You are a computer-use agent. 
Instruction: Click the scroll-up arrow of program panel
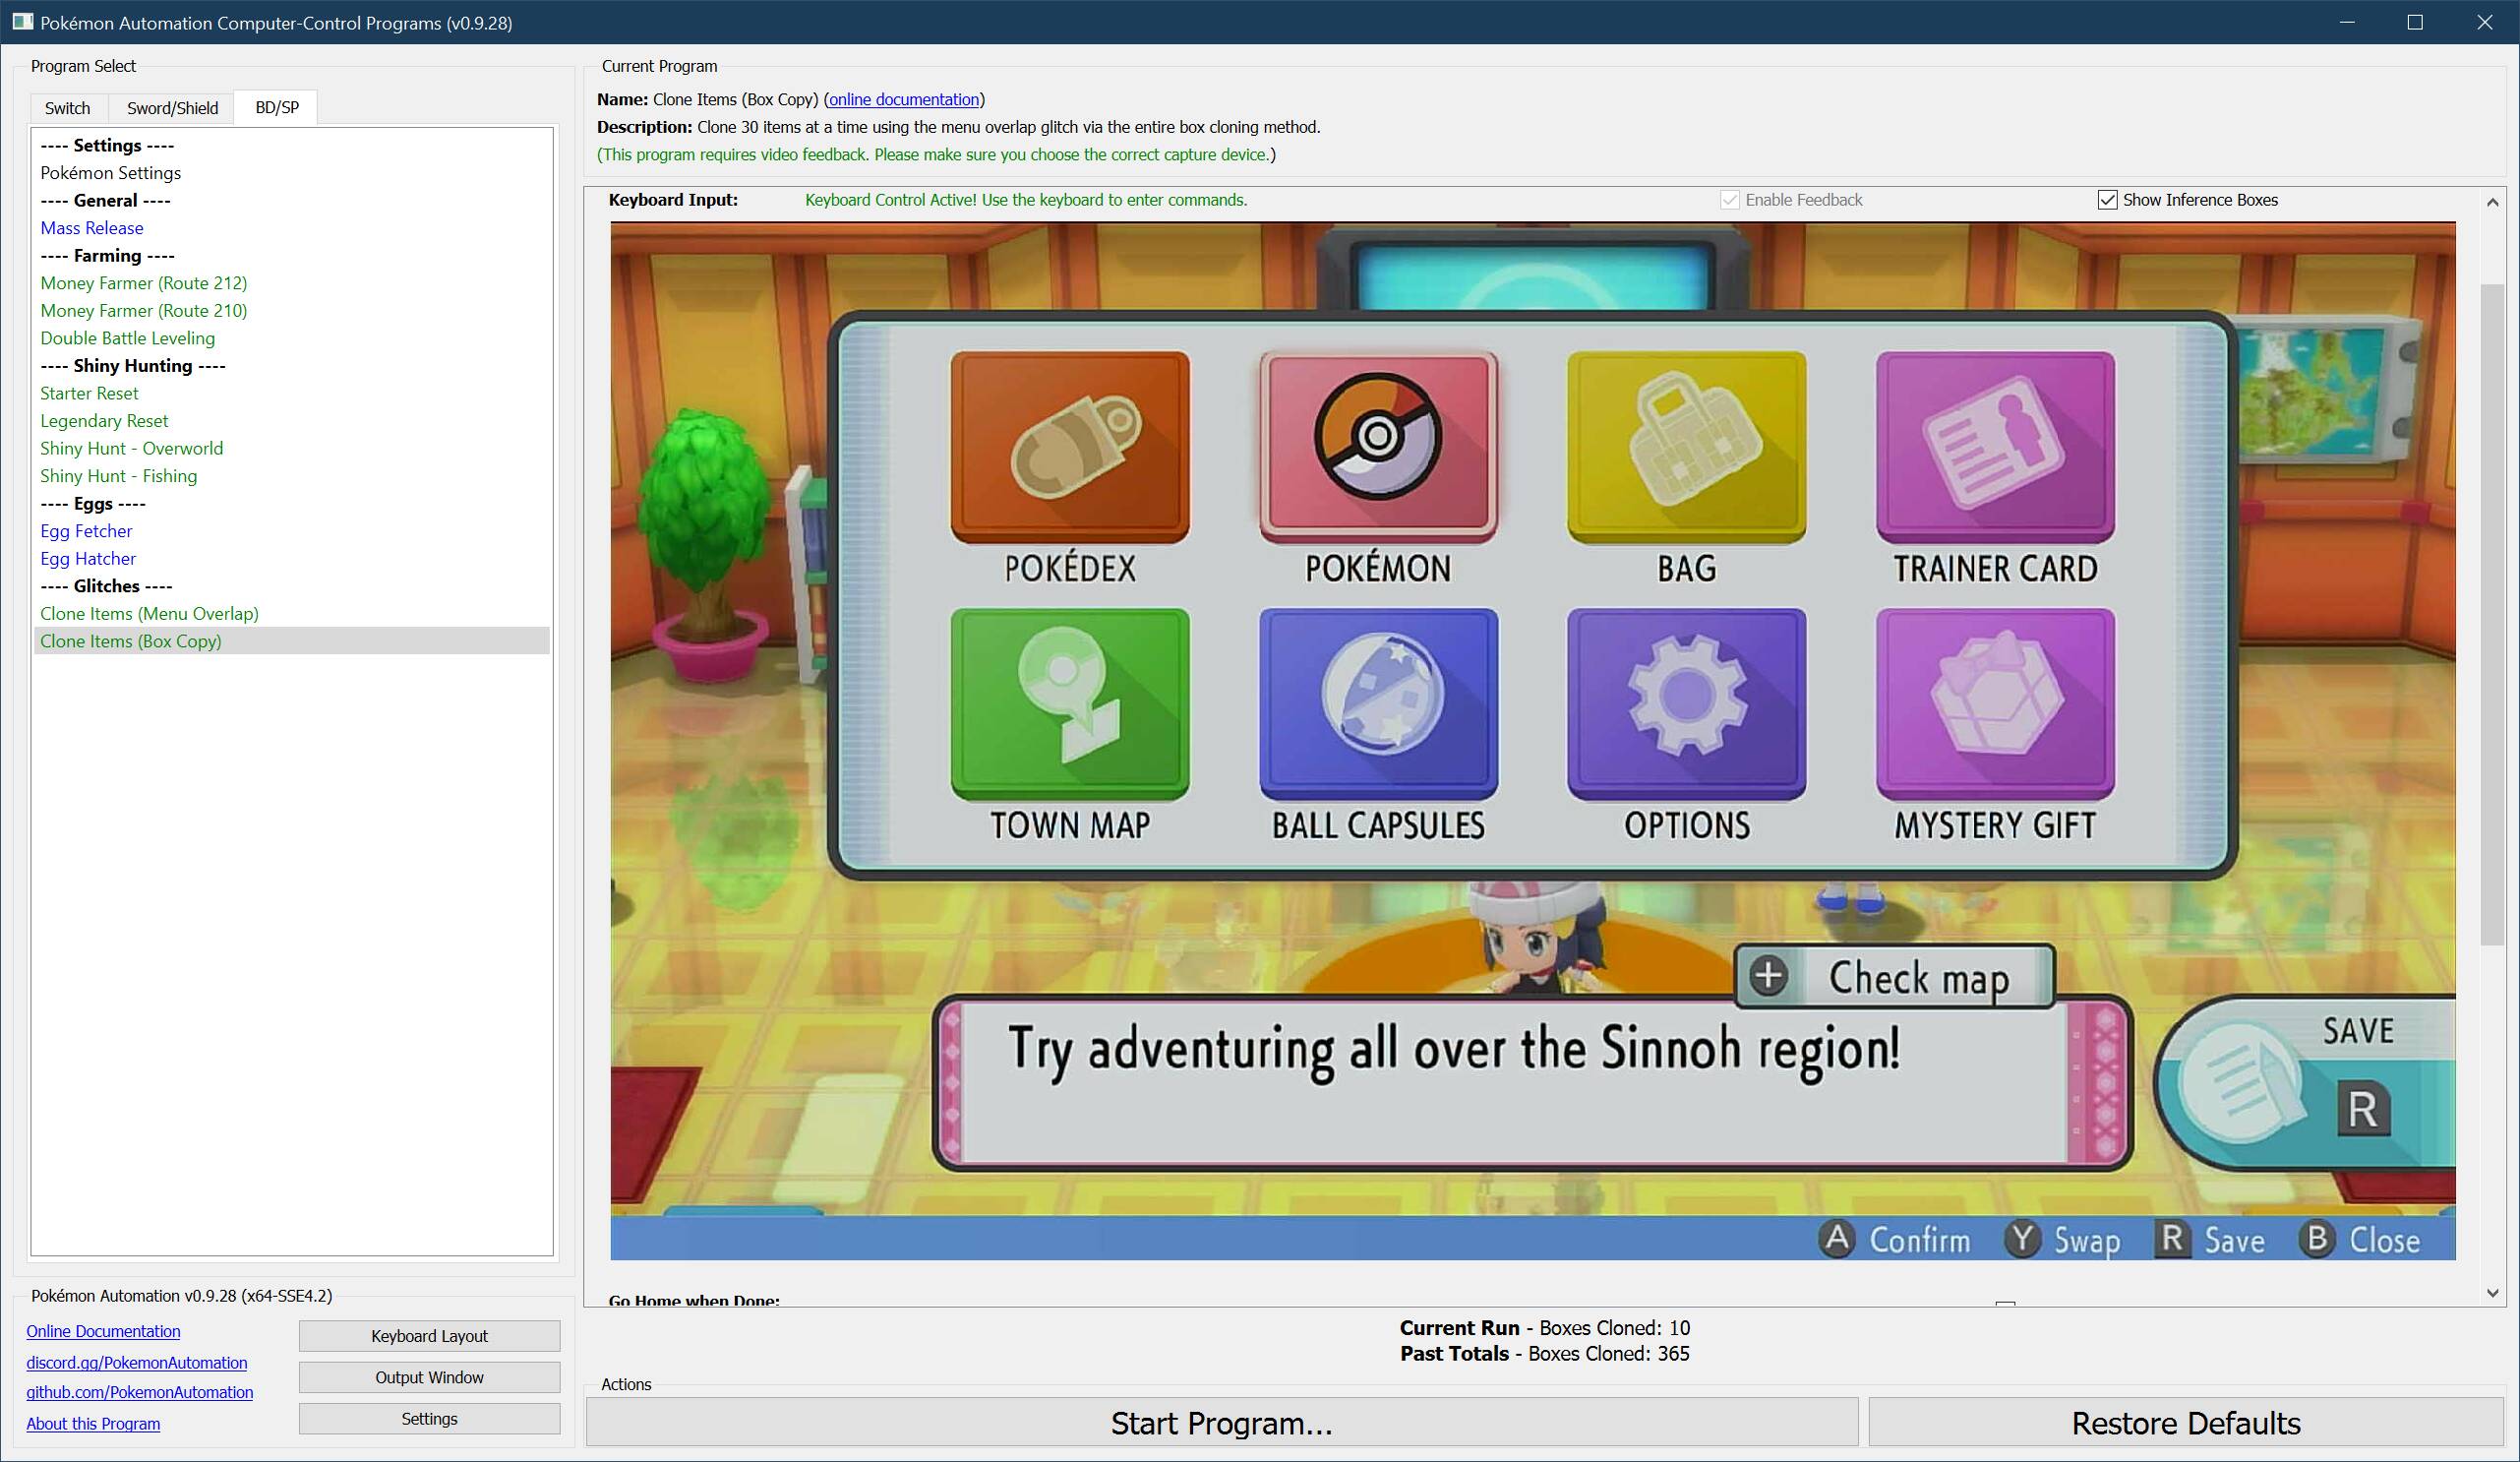point(2491,202)
